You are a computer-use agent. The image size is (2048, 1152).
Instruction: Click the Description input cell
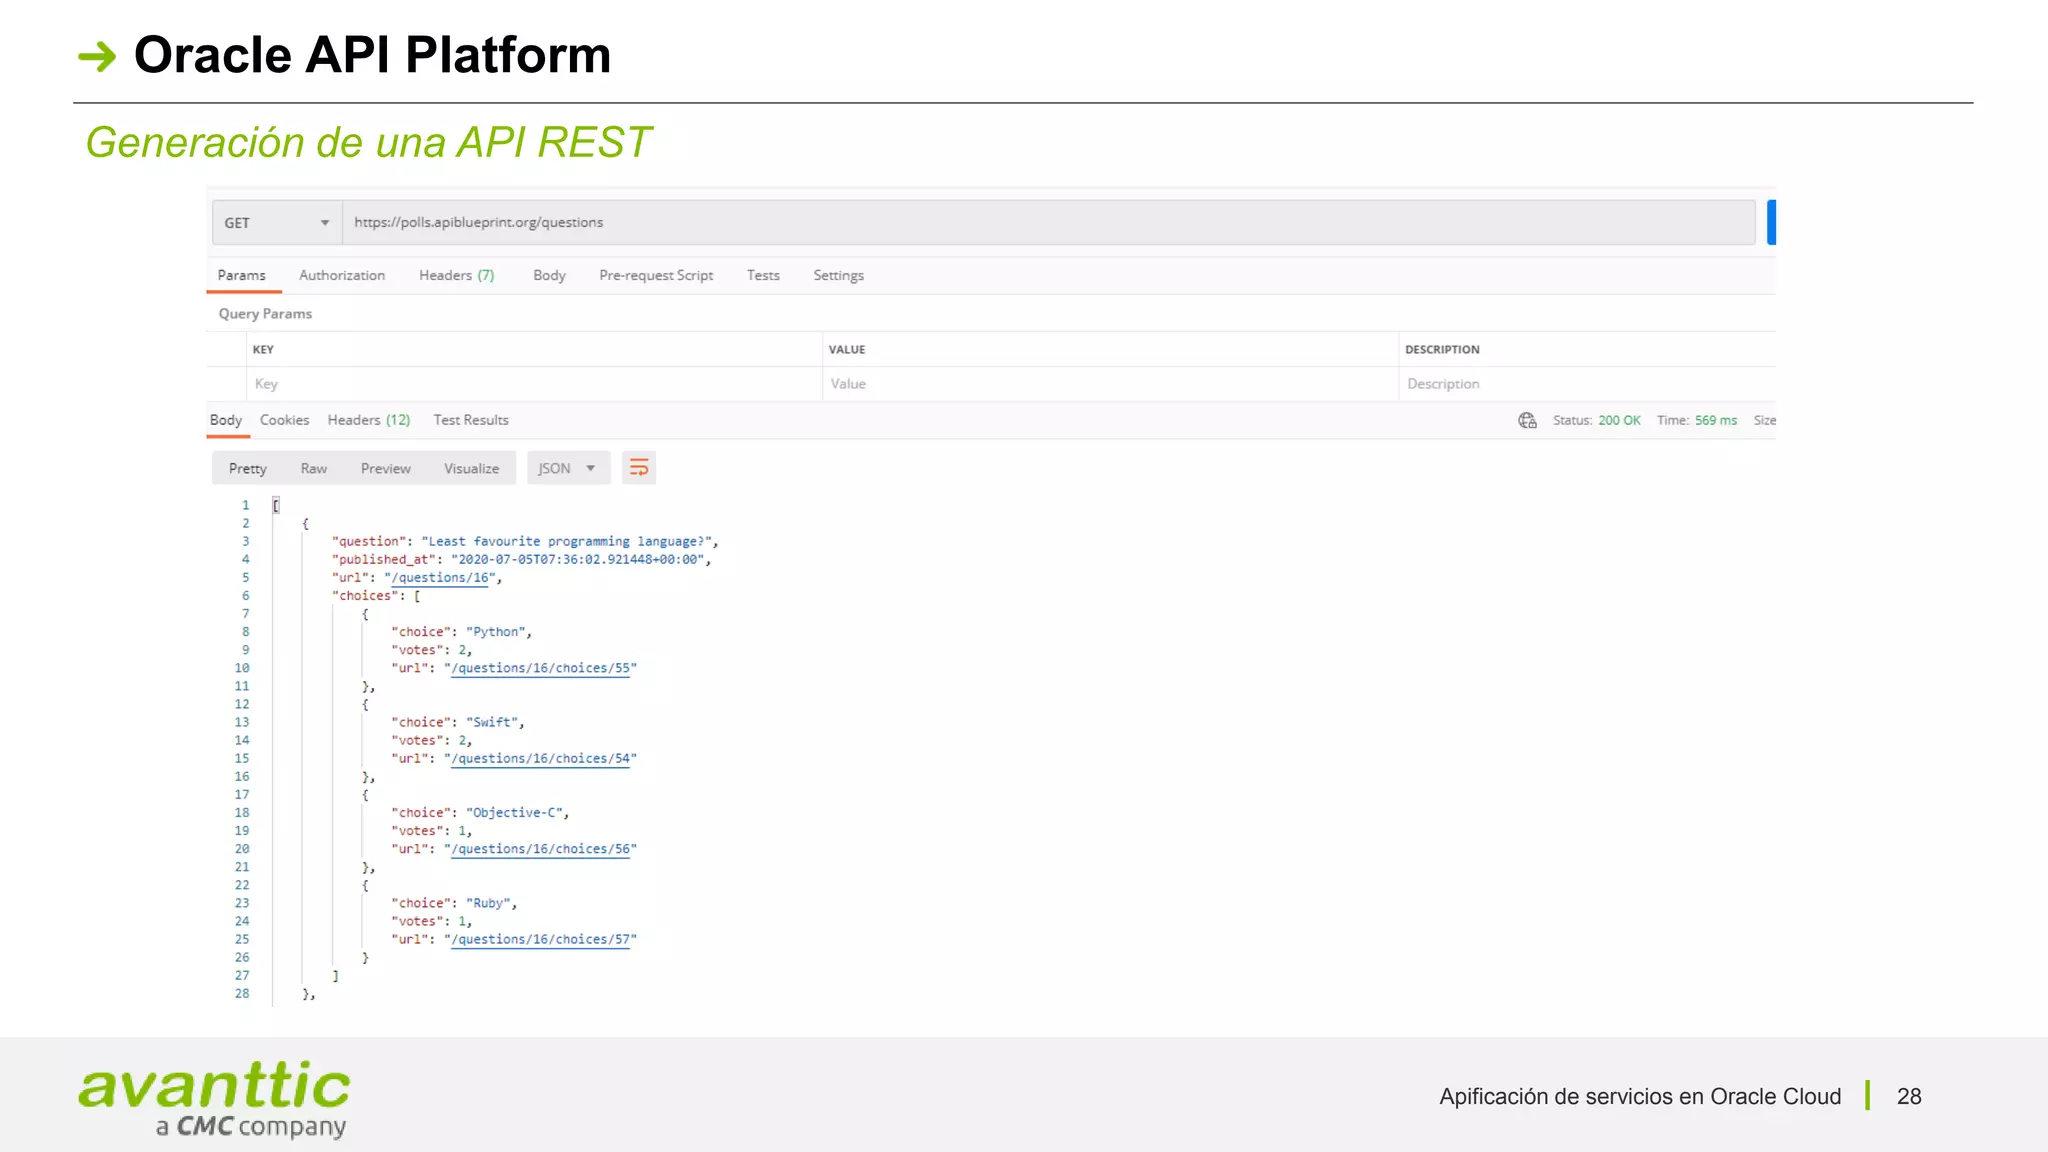[1587, 384]
